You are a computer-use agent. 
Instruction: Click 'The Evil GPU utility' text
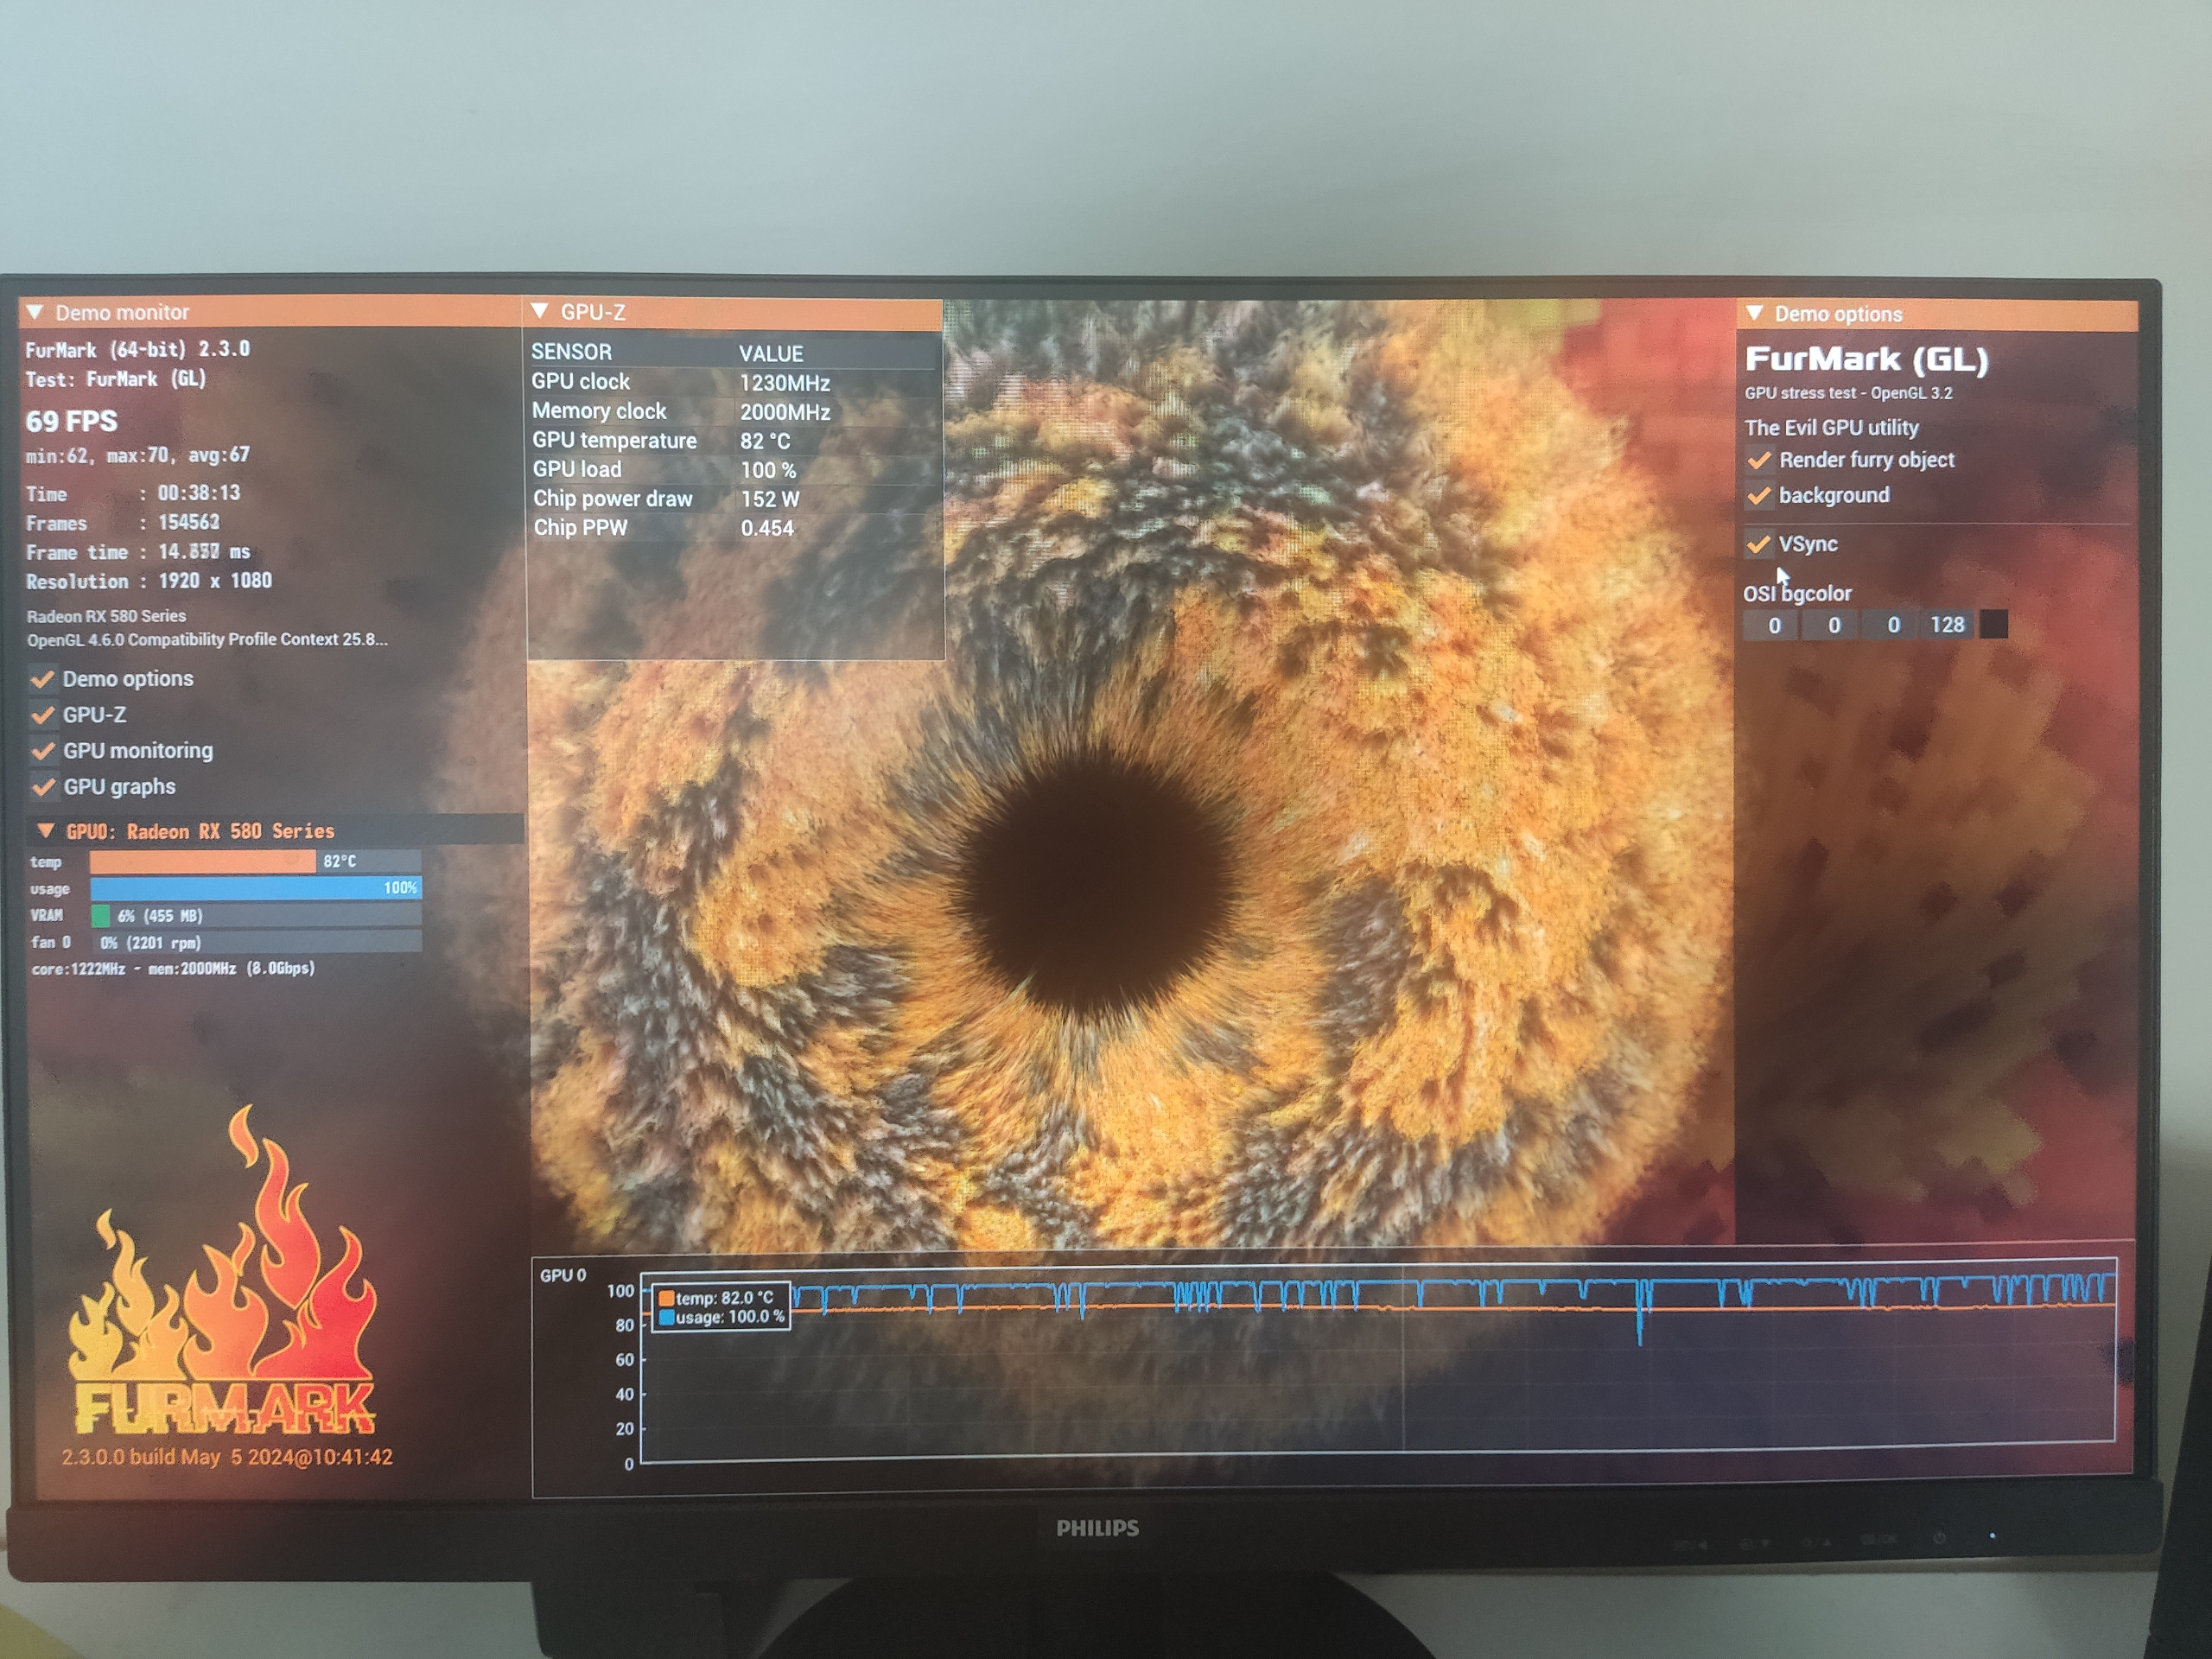[x=1831, y=428]
